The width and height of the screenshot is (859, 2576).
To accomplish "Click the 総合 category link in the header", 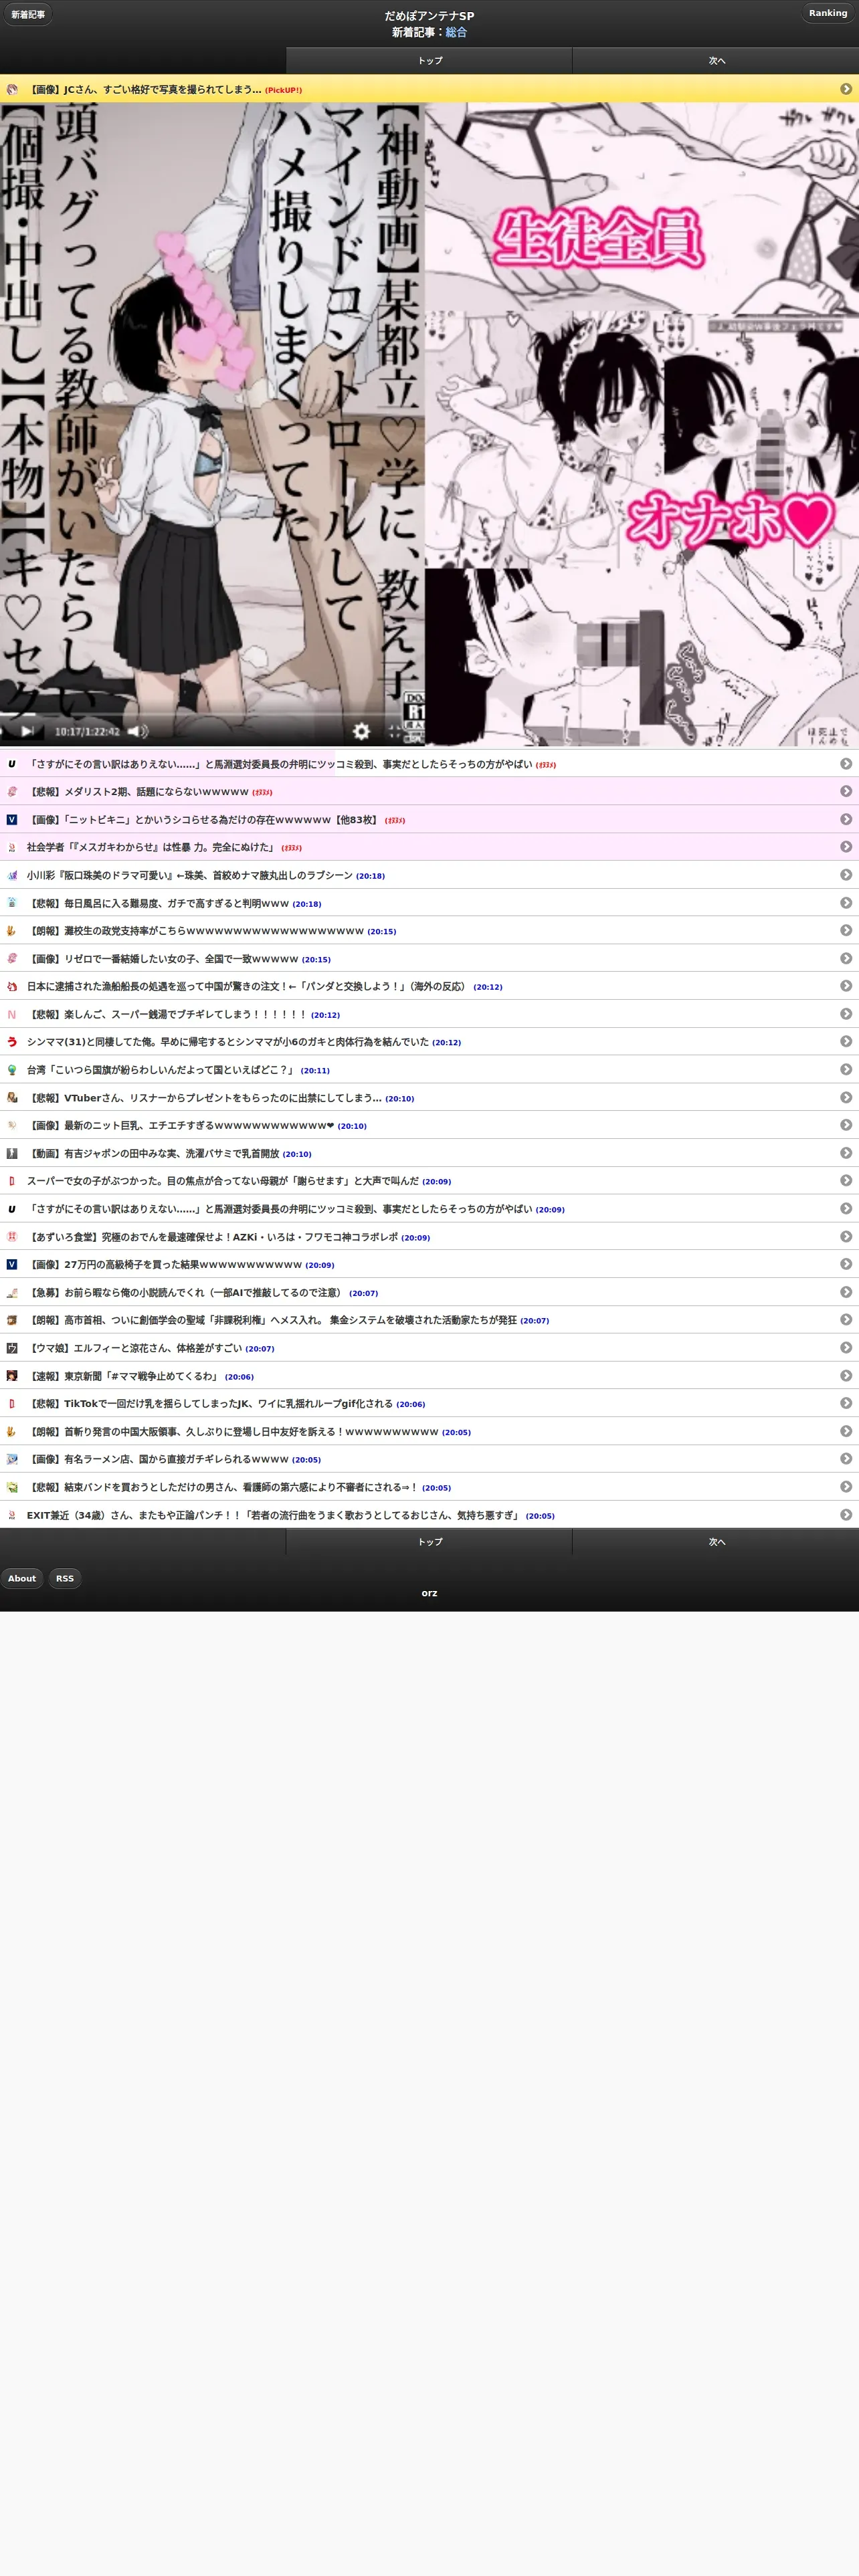I will 456,32.
